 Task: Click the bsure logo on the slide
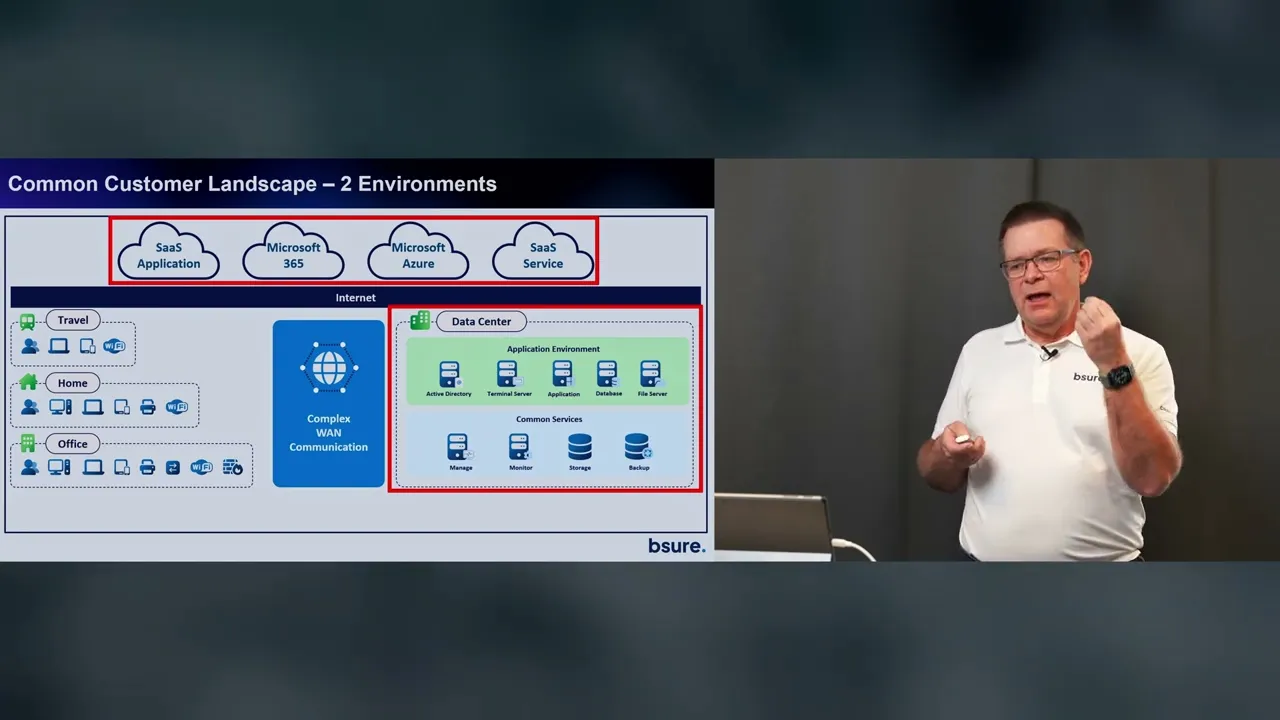pos(676,546)
